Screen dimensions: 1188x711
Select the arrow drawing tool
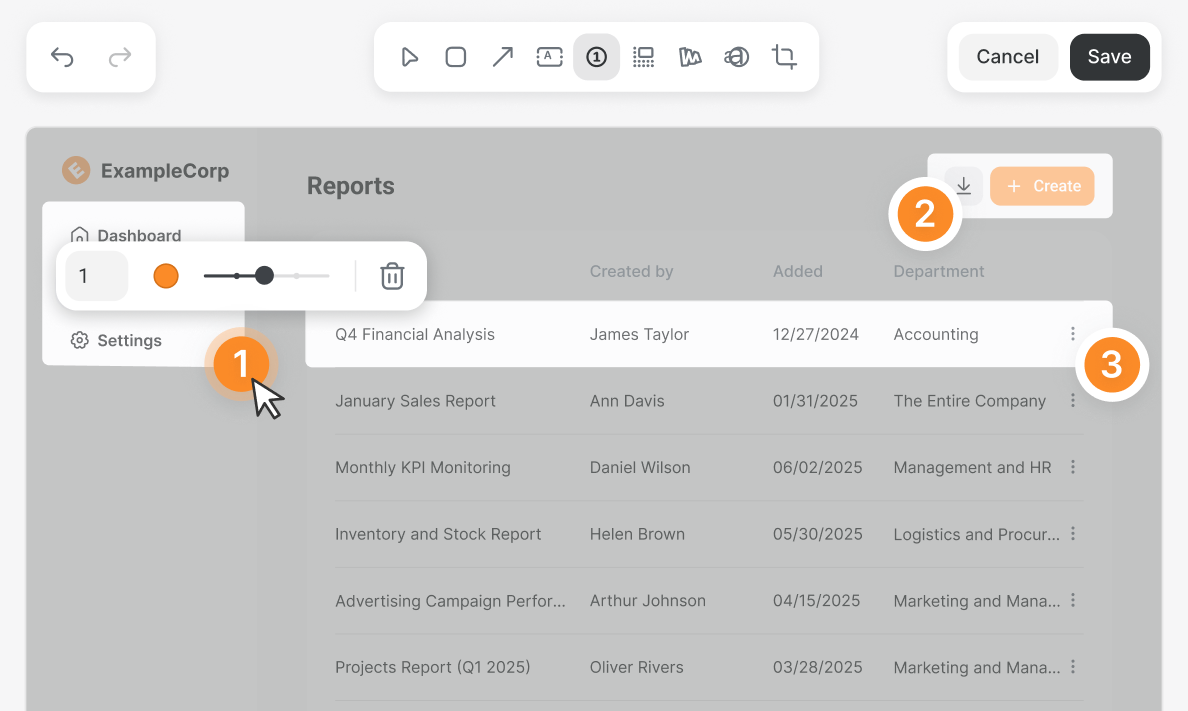[502, 57]
